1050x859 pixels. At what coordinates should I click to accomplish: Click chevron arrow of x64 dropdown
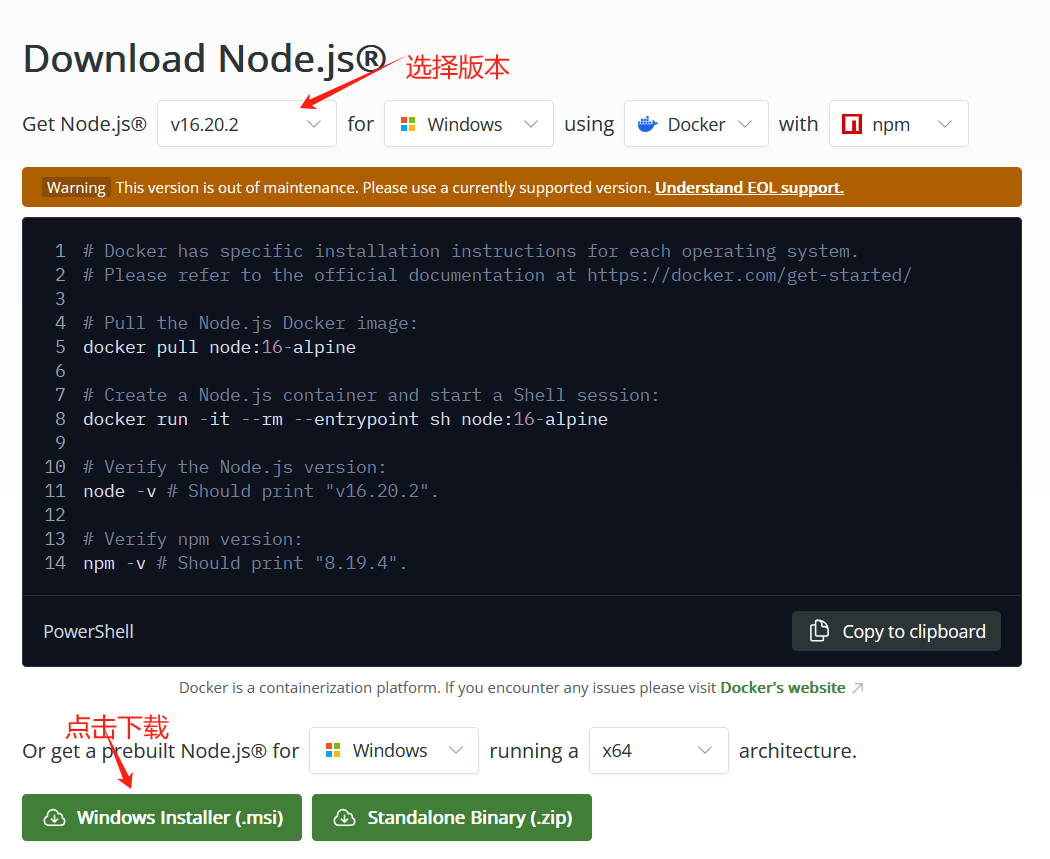[704, 751]
